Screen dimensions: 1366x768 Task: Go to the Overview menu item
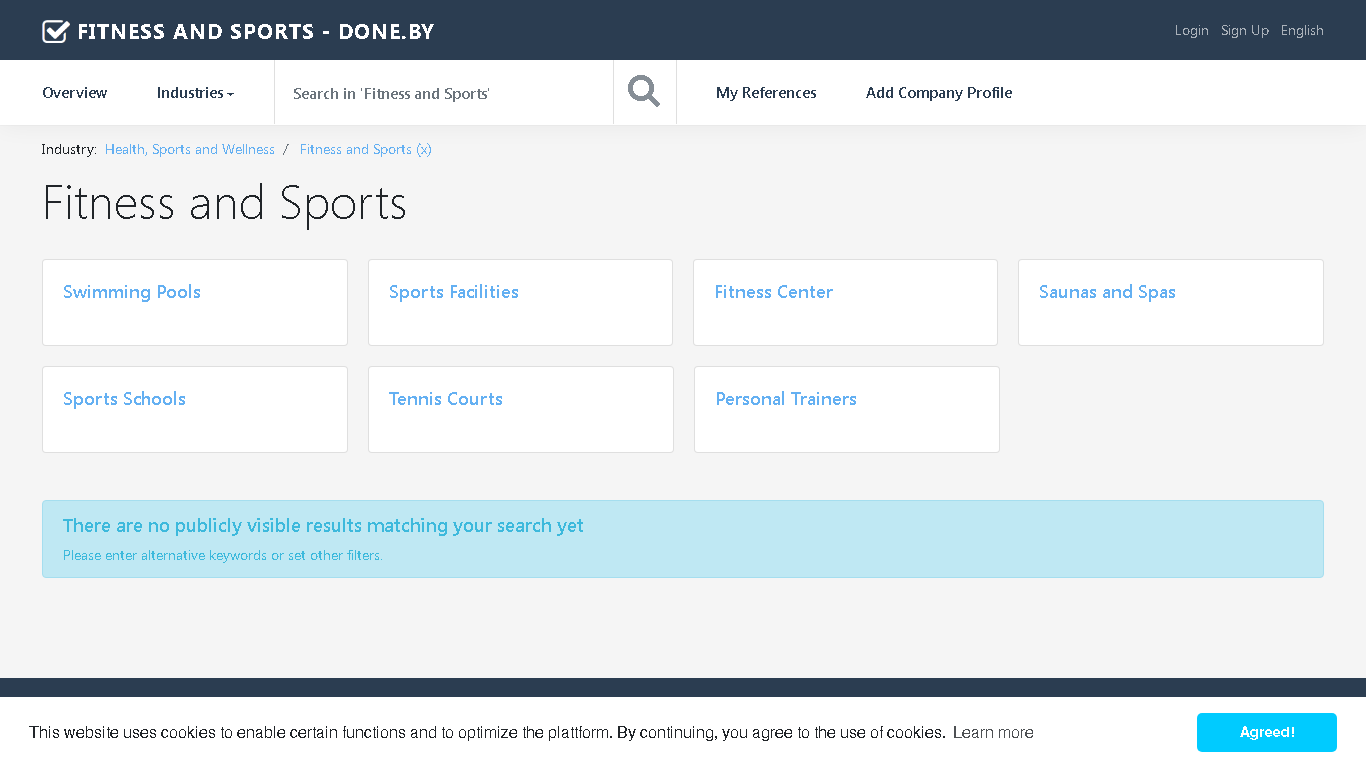pyautogui.click(x=75, y=93)
